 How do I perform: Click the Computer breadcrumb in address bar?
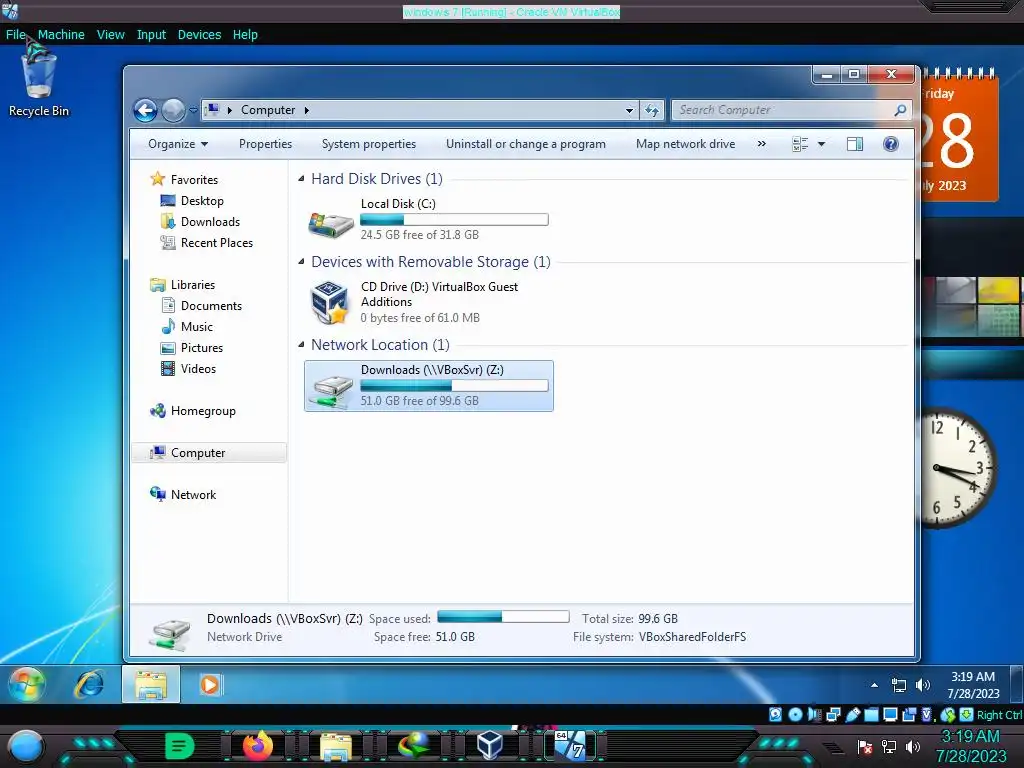(268, 110)
